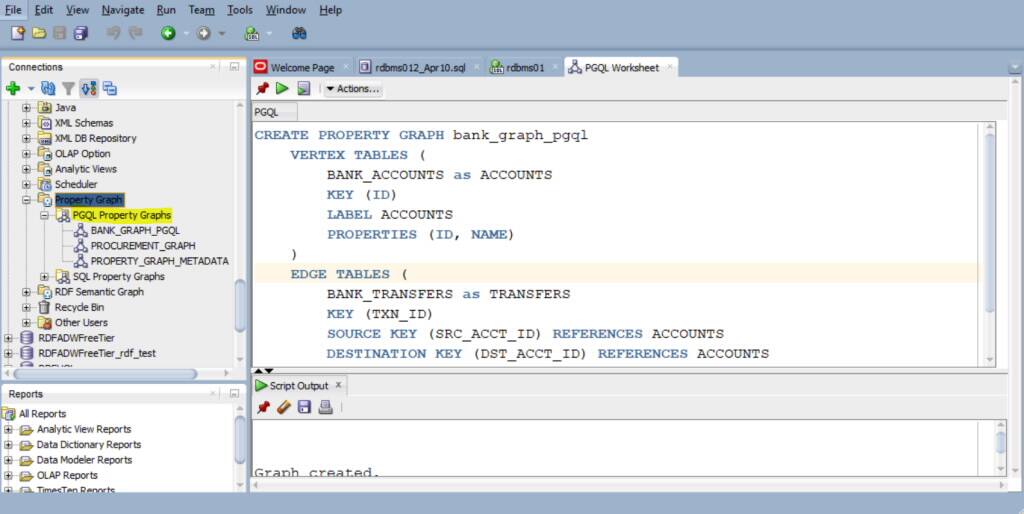The height and width of the screenshot is (514, 1024).
Task: Click the Connections filter funnel icon
Action: pyautogui.click(x=68, y=88)
